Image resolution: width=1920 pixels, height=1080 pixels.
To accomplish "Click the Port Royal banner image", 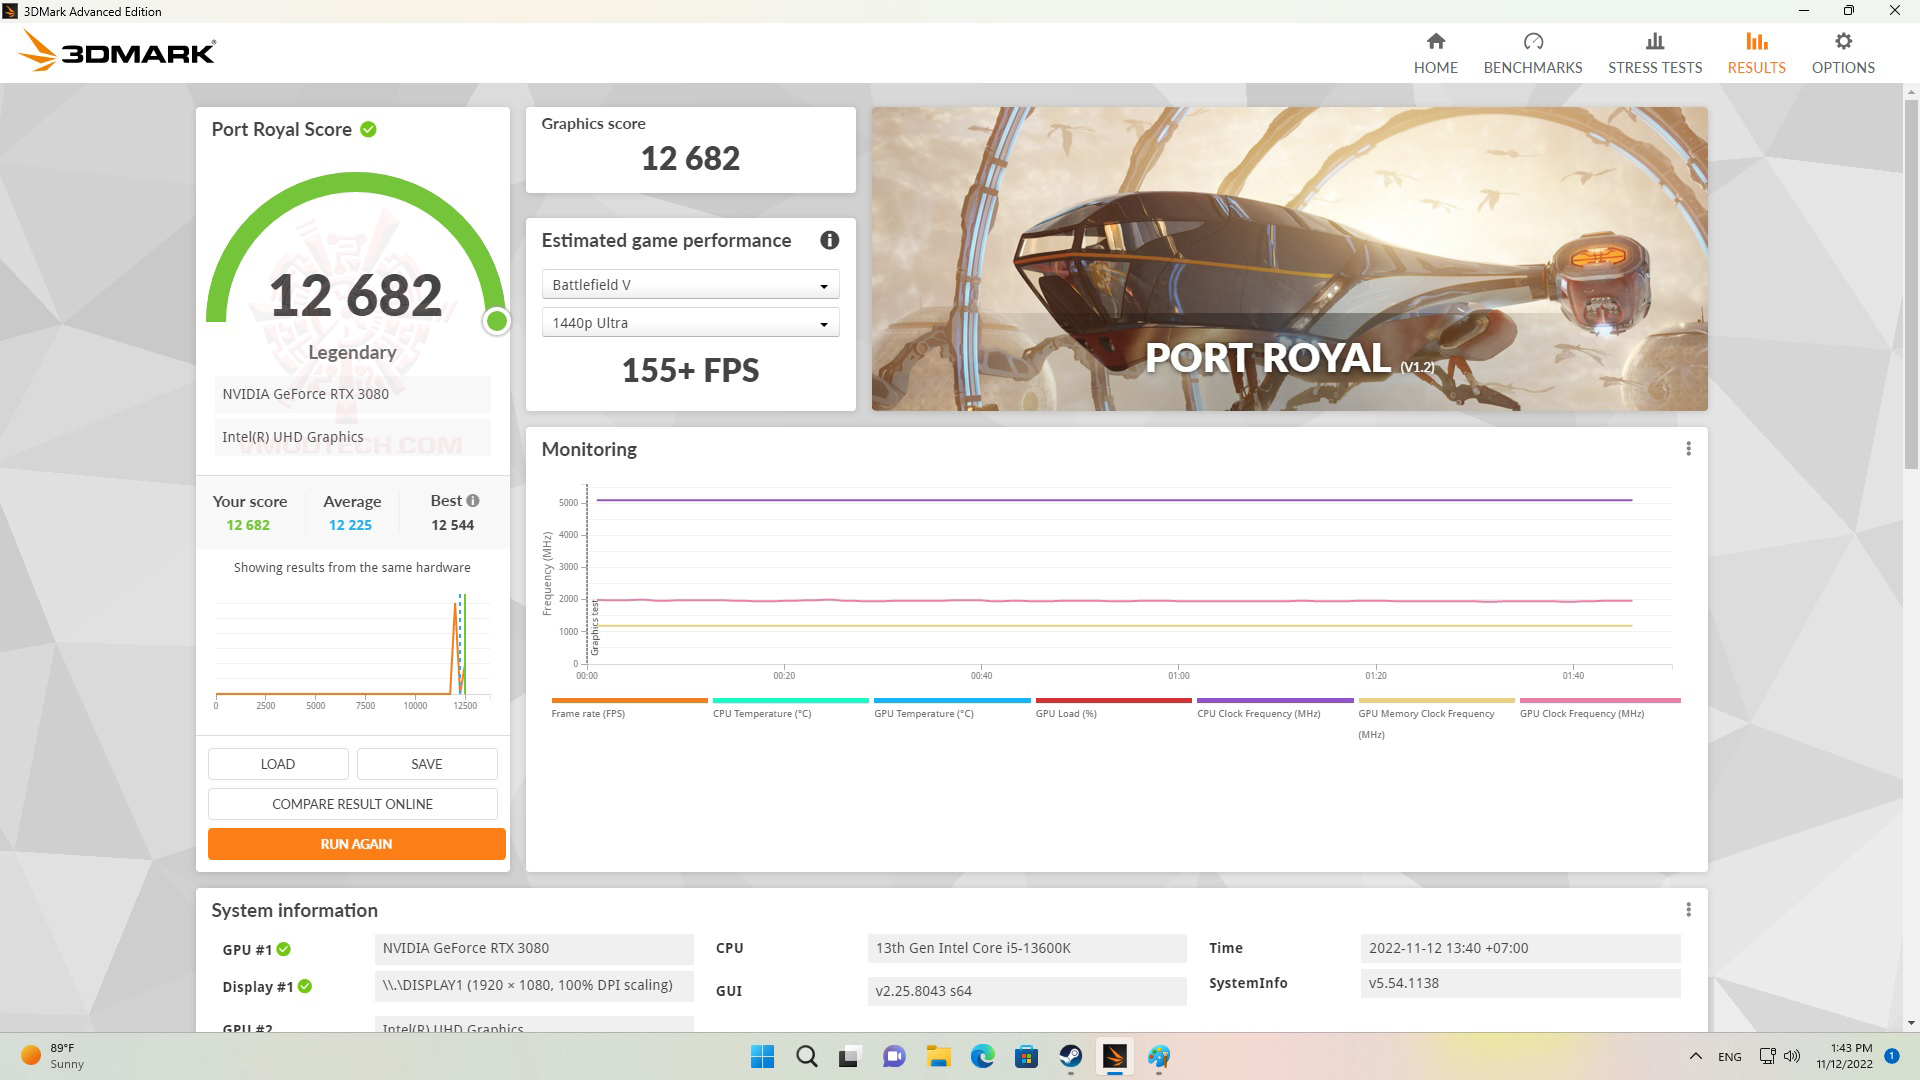I will [1288, 258].
